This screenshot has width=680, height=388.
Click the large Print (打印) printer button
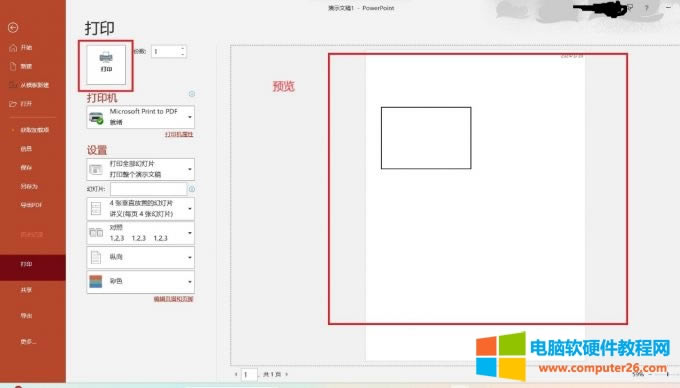pyautogui.click(x=106, y=65)
